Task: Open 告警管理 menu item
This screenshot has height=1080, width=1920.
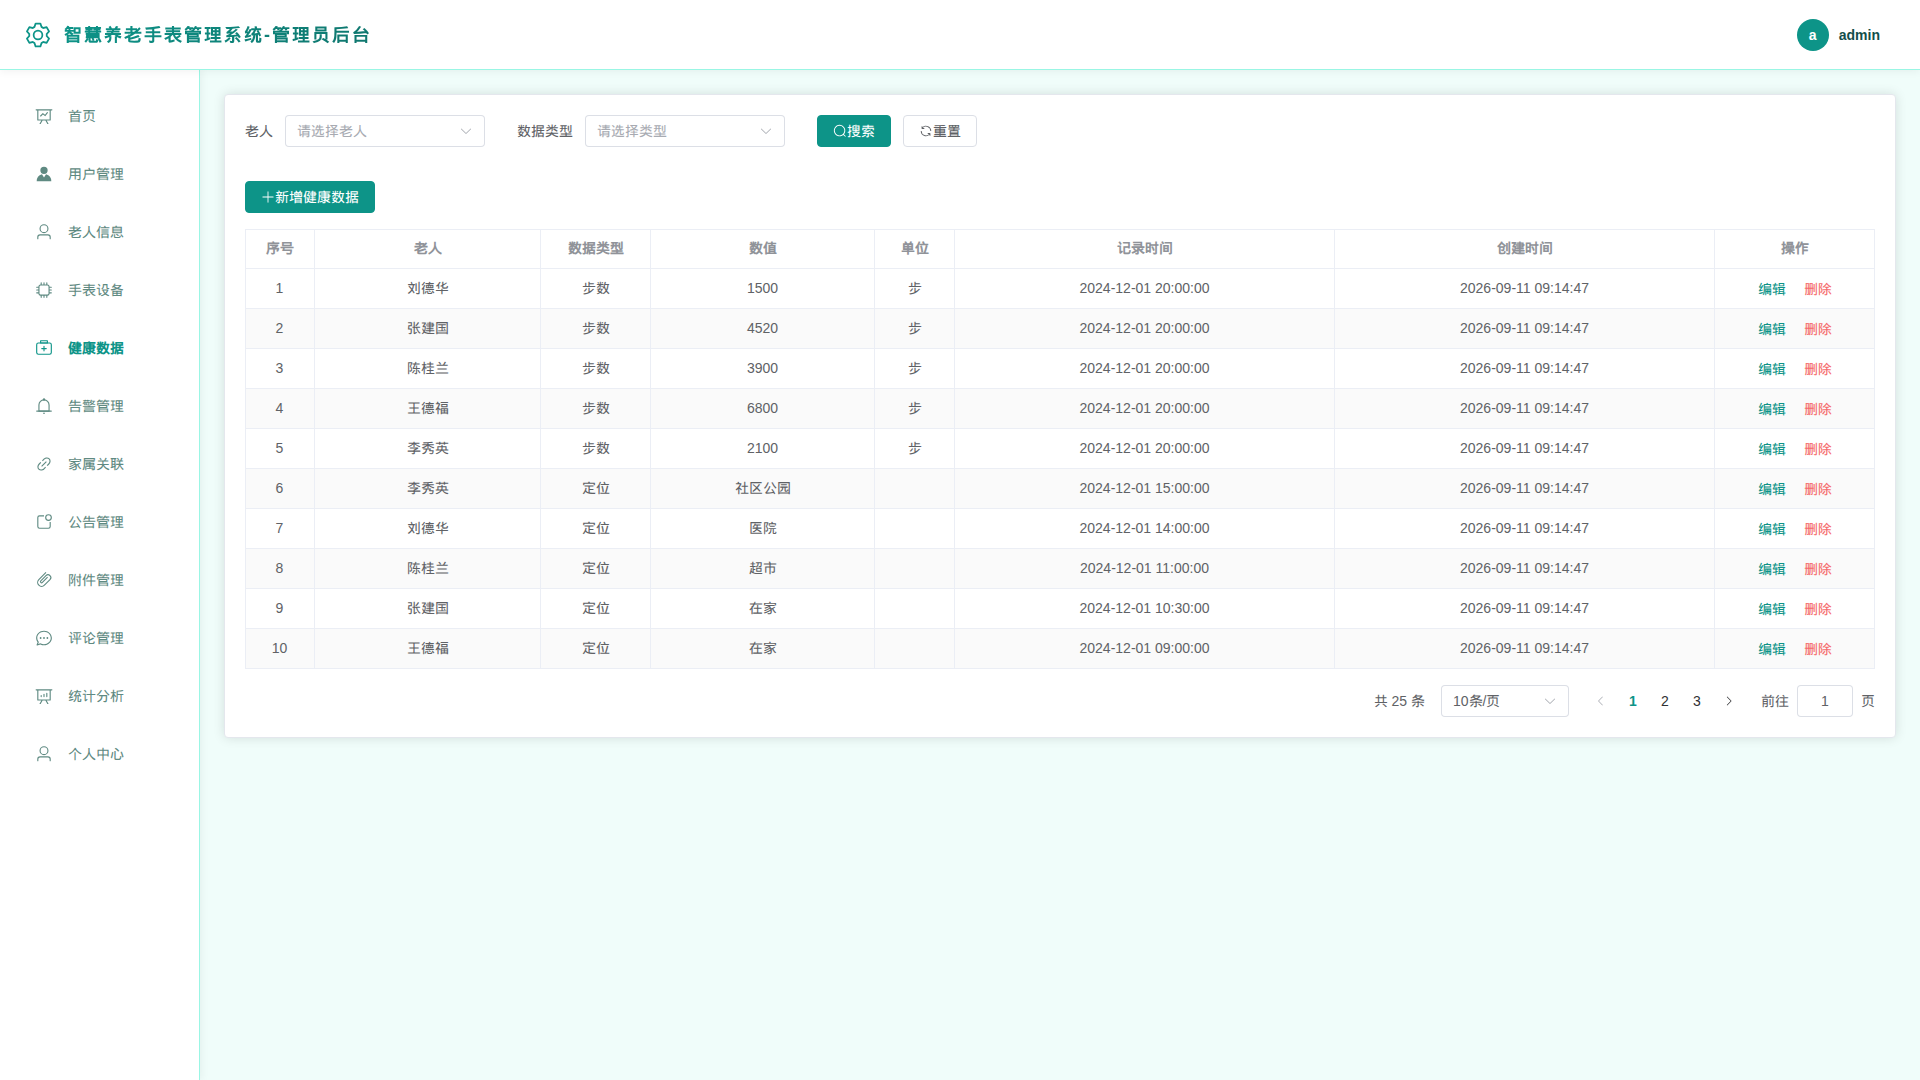Action: (99, 406)
